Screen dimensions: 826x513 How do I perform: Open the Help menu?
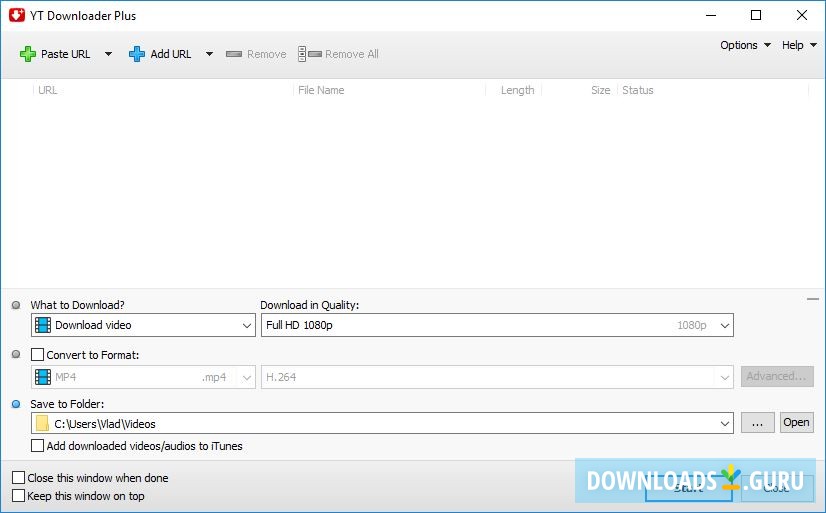tap(799, 45)
